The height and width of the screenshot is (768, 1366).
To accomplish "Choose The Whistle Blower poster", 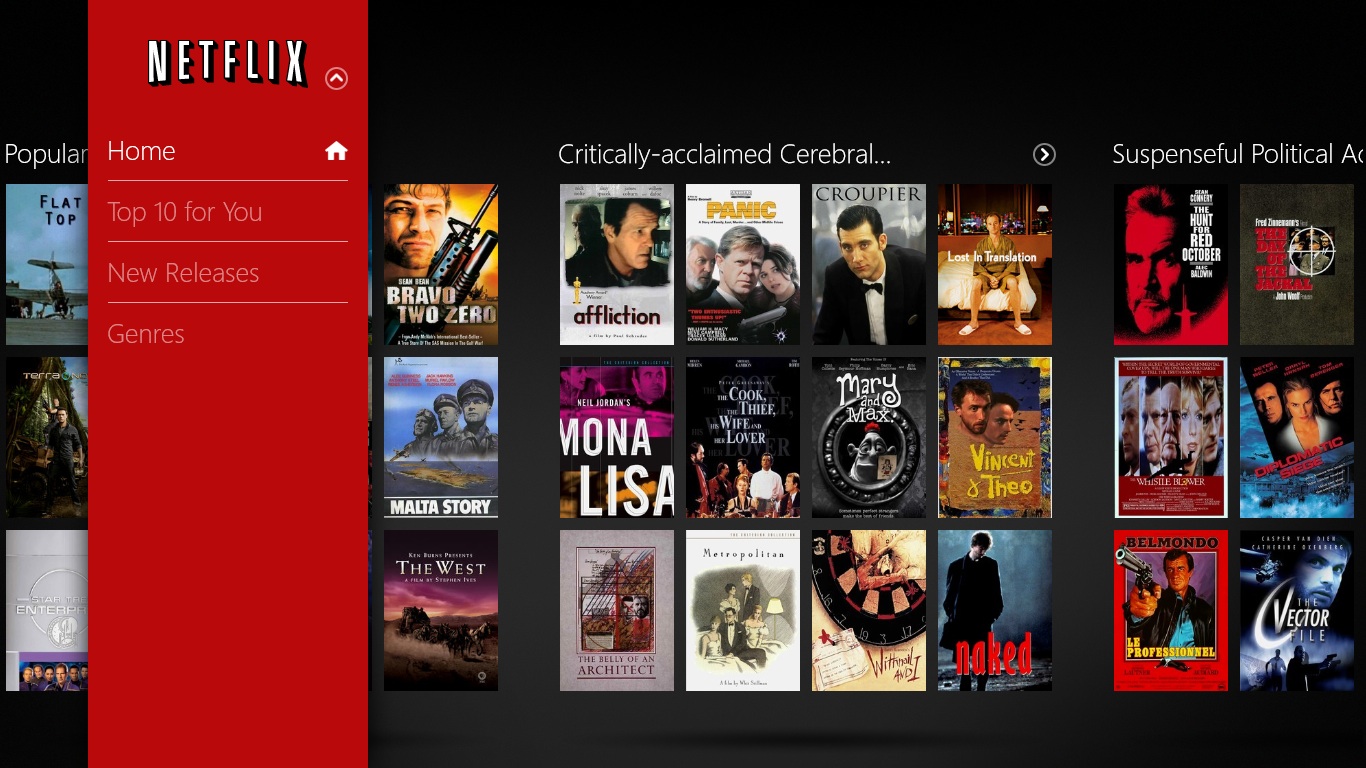I will [x=1171, y=438].
